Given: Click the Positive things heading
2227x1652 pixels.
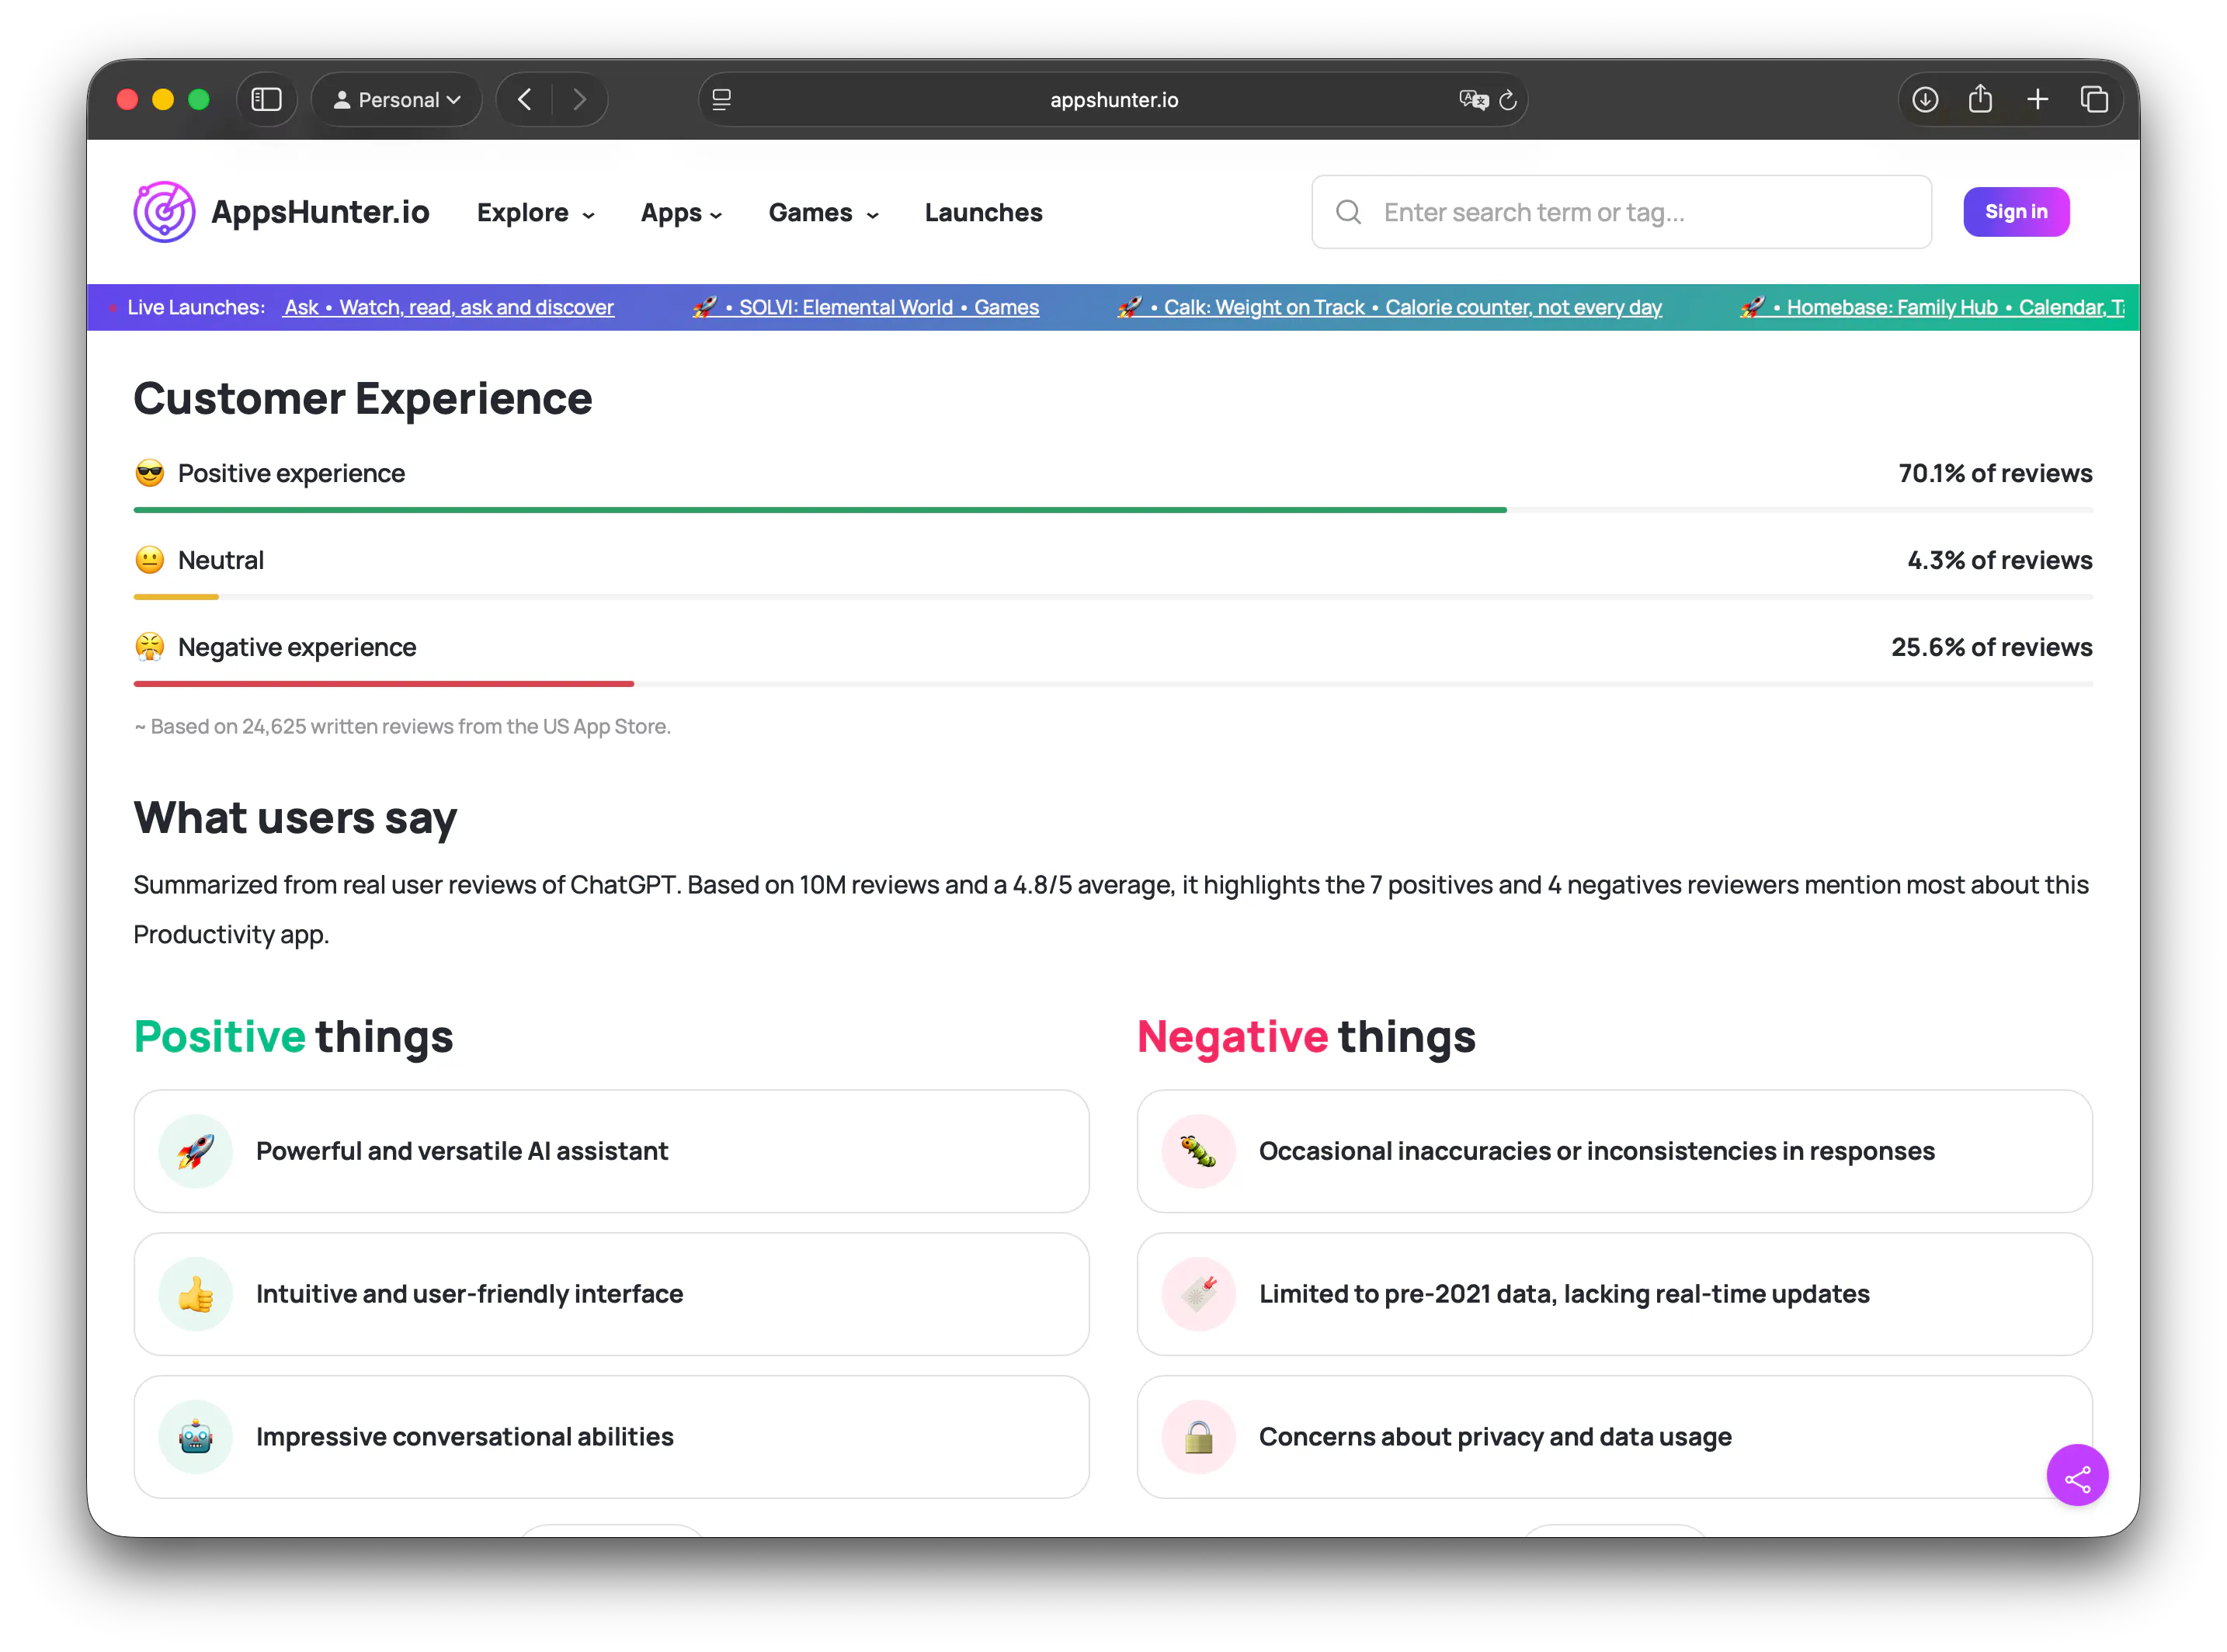Looking at the screenshot, I should point(293,1036).
